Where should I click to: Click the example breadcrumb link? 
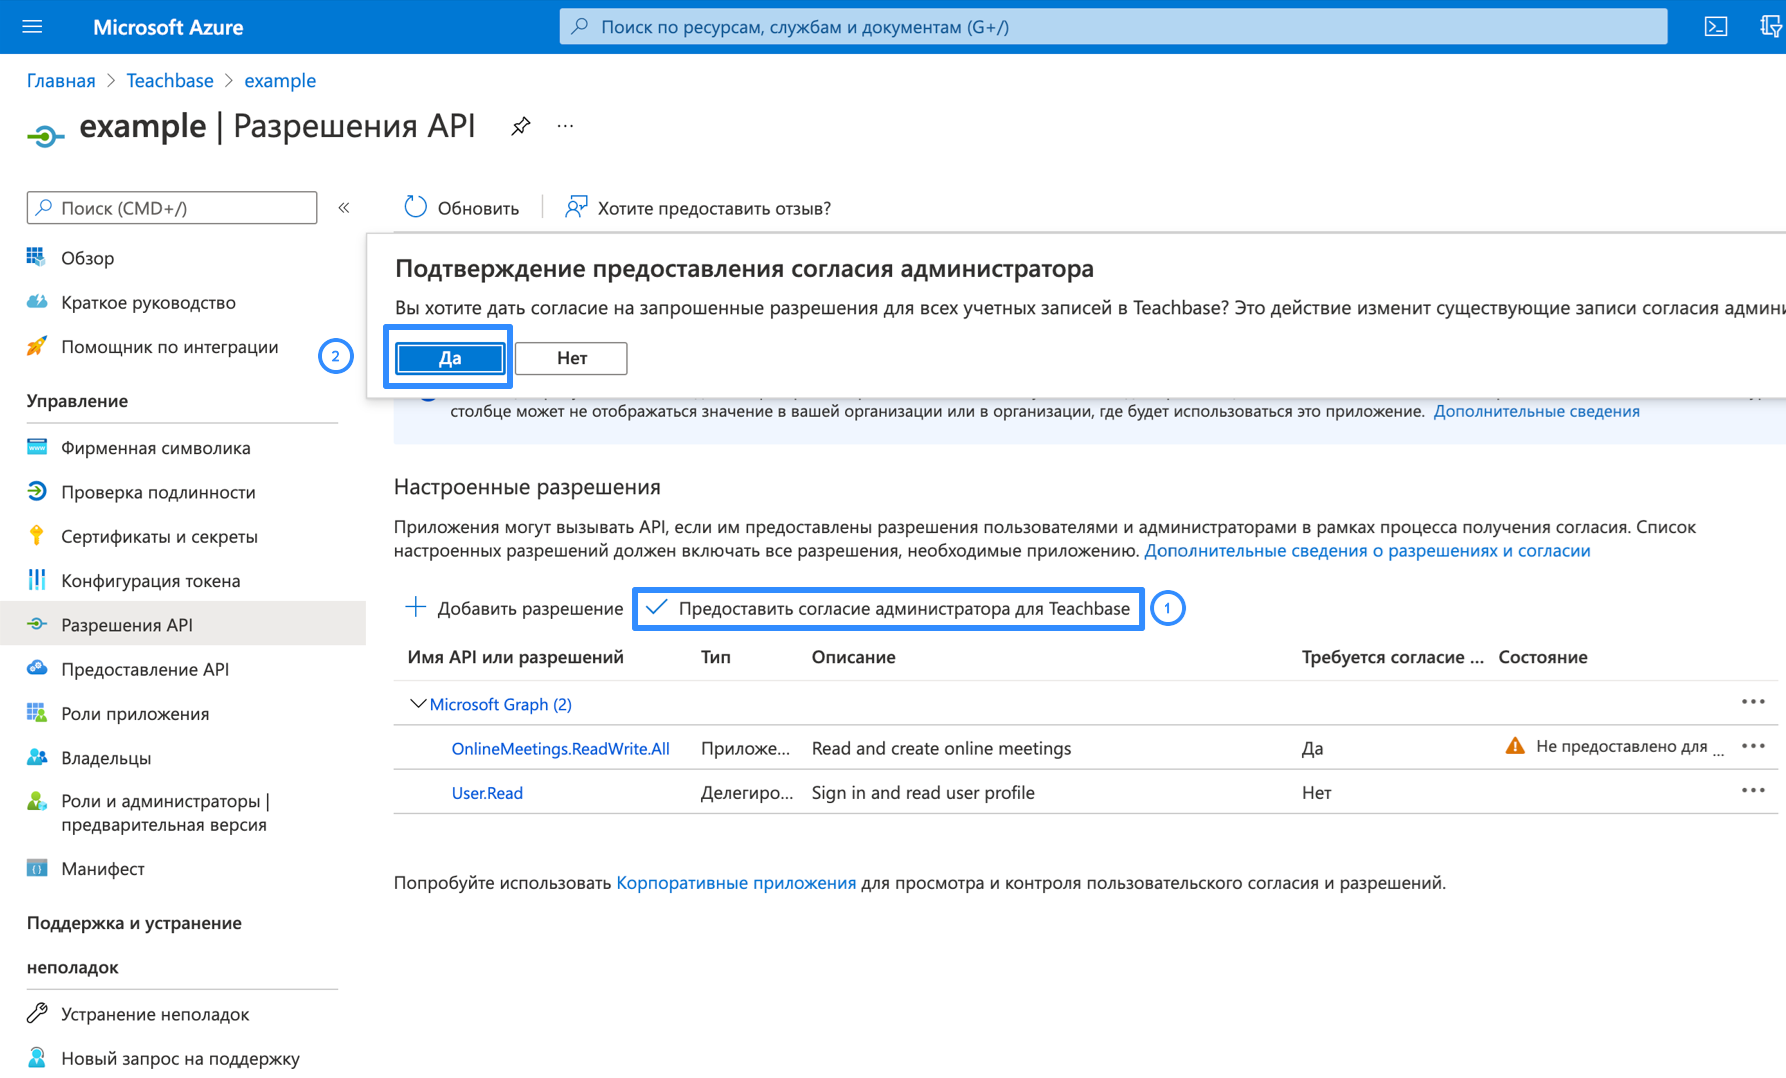280,80
